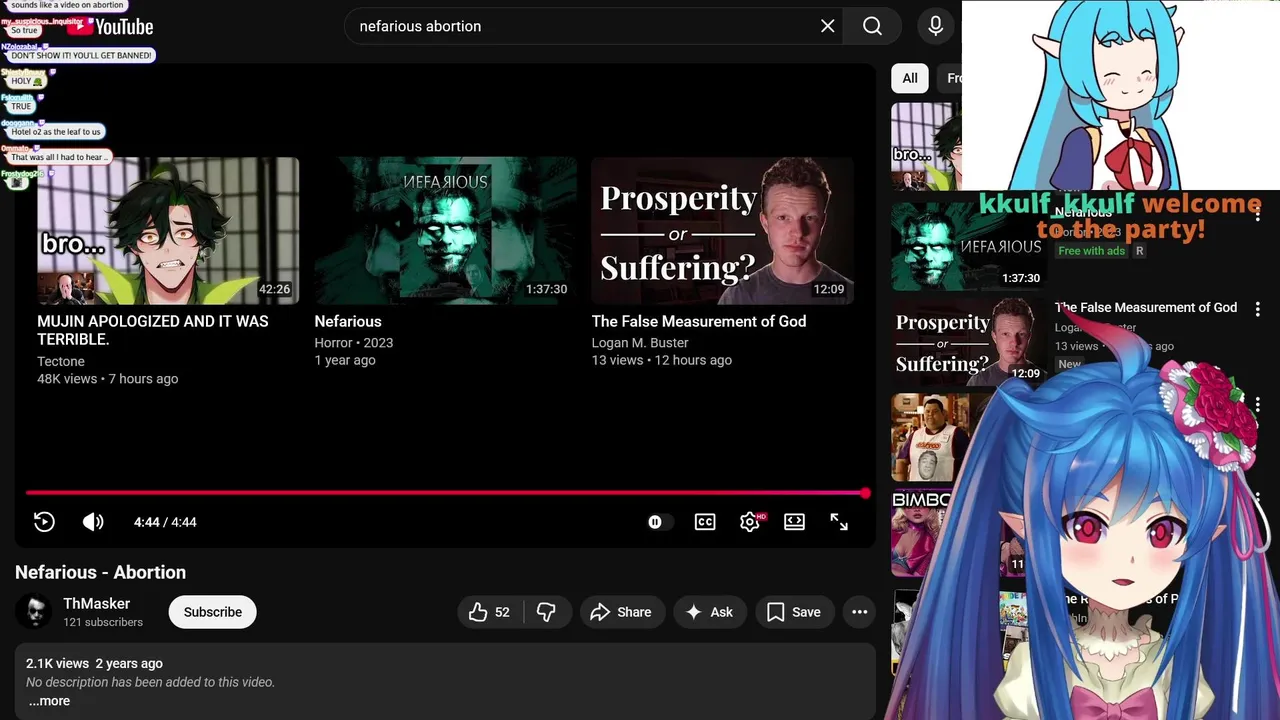Open the YouTube home logo
The image size is (1280, 720).
click(110, 26)
